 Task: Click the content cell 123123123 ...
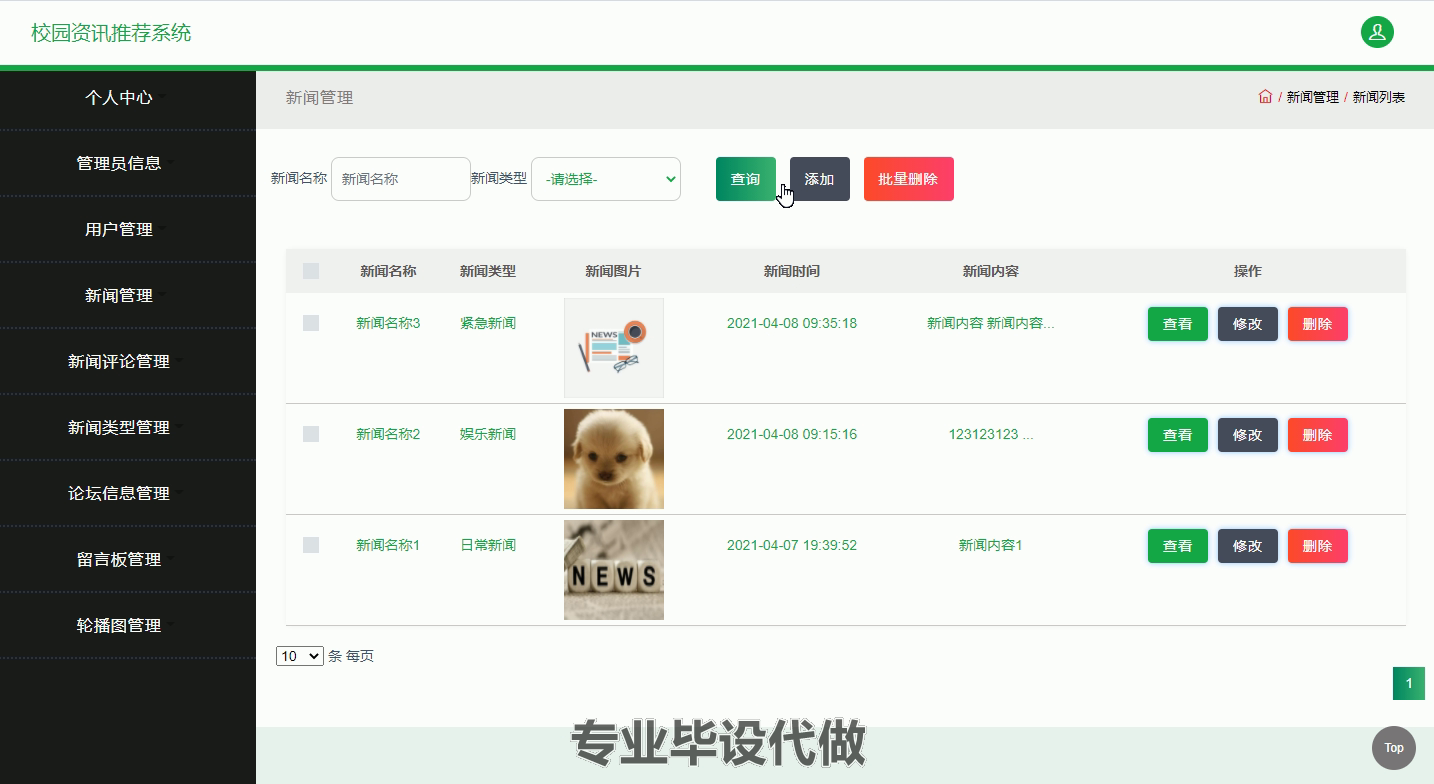[x=991, y=434]
